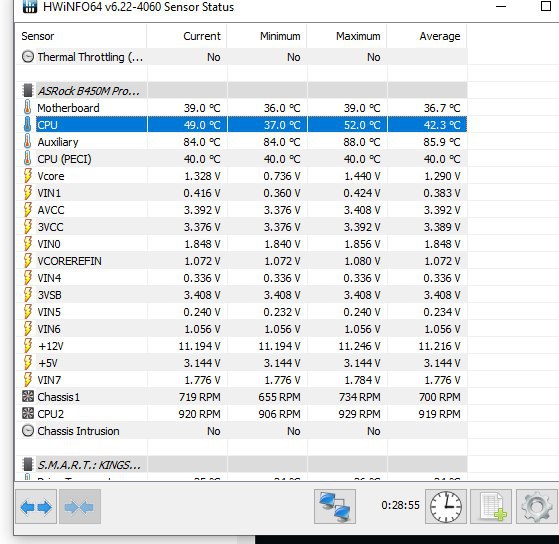Click the thermometer icon beside CPU (PECI)
This screenshot has height=544, width=559.
pyautogui.click(x=27, y=159)
